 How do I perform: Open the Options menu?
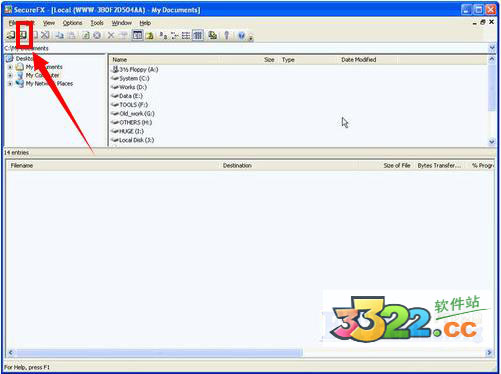pos(72,23)
